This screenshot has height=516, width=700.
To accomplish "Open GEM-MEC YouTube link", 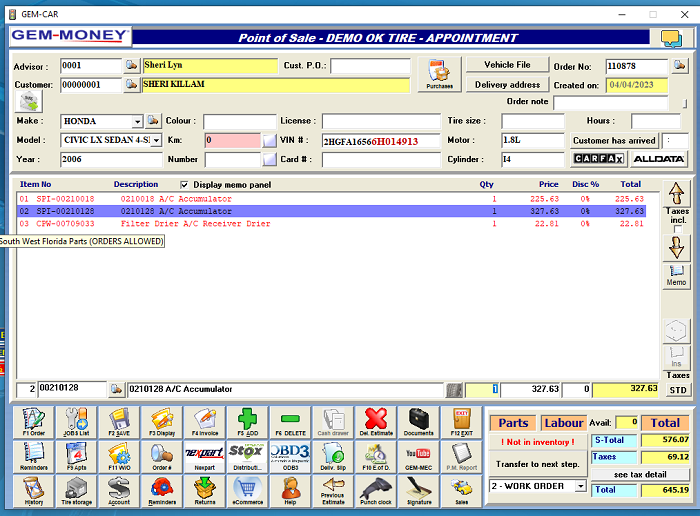I will (418, 456).
